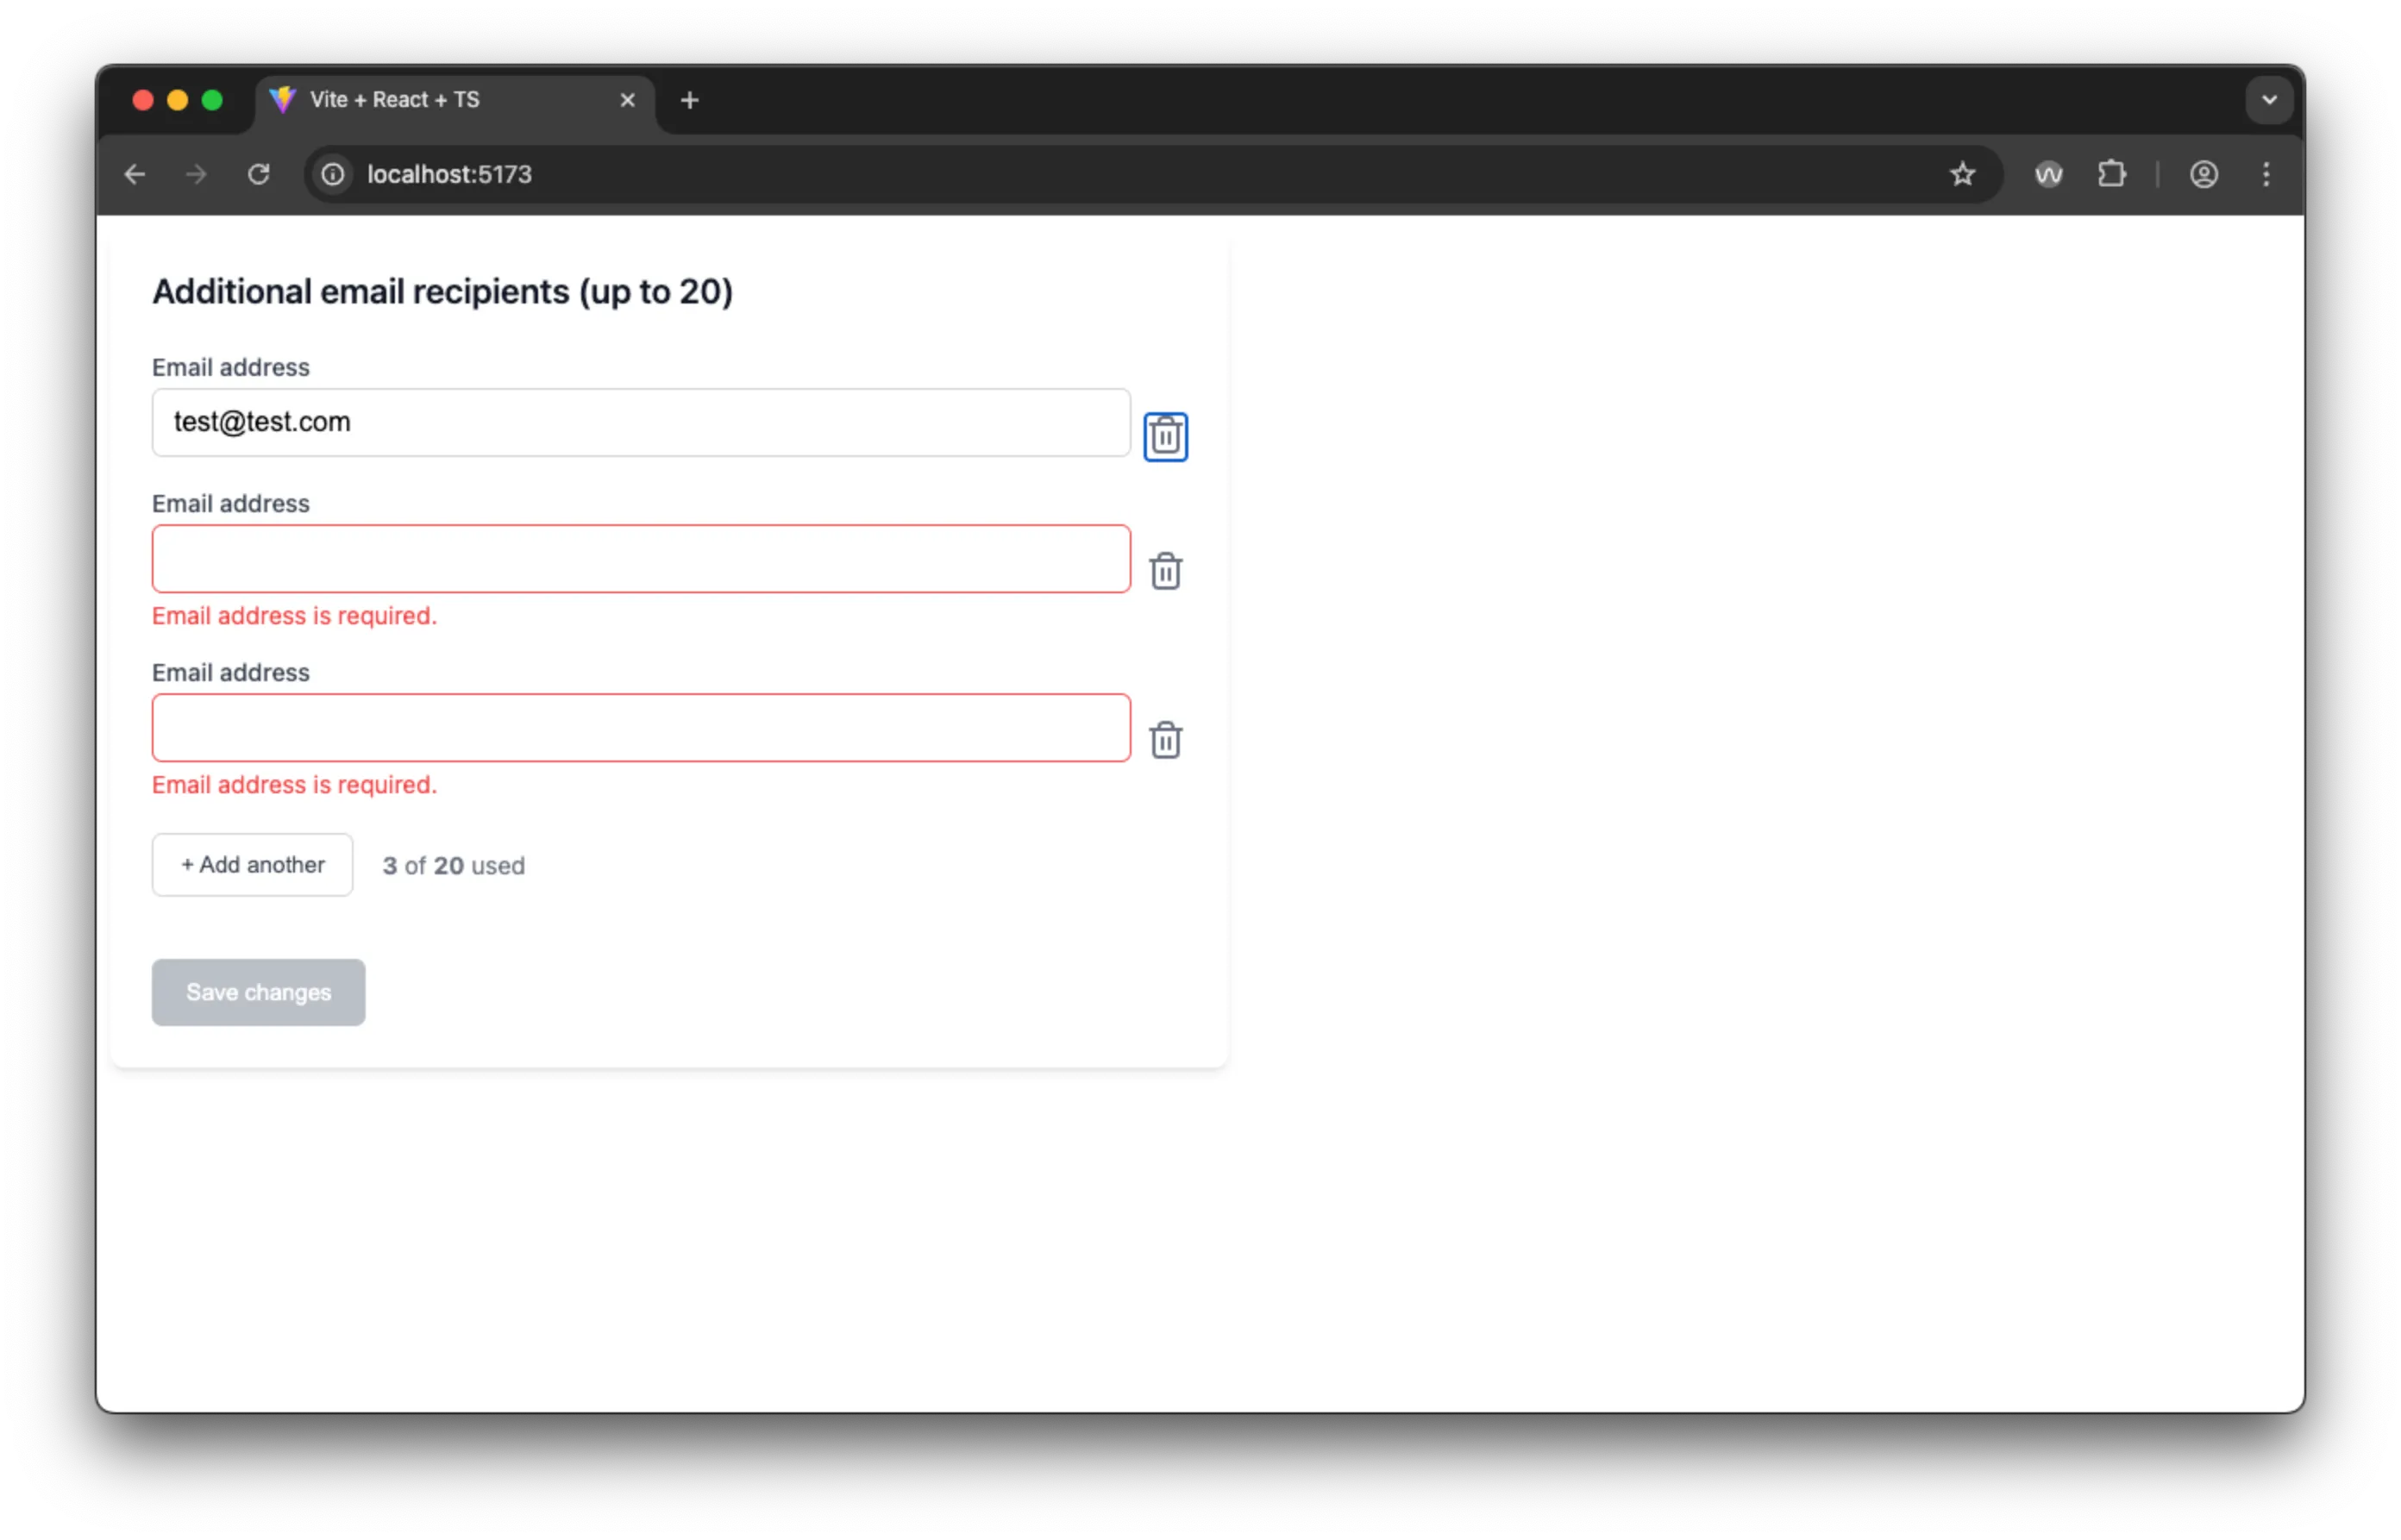Delete the test@test.com recipient row
This screenshot has height=1540, width=2401.
[x=1165, y=436]
